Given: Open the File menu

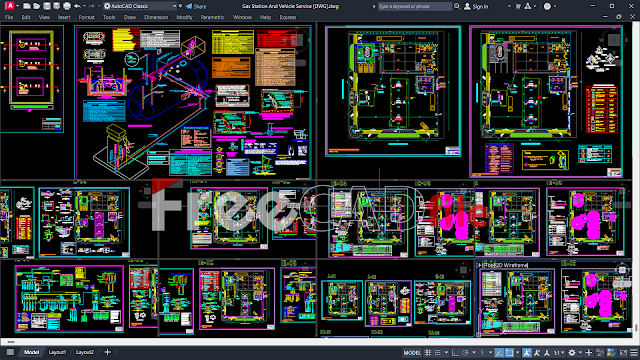Looking at the screenshot, I should click(9, 17).
